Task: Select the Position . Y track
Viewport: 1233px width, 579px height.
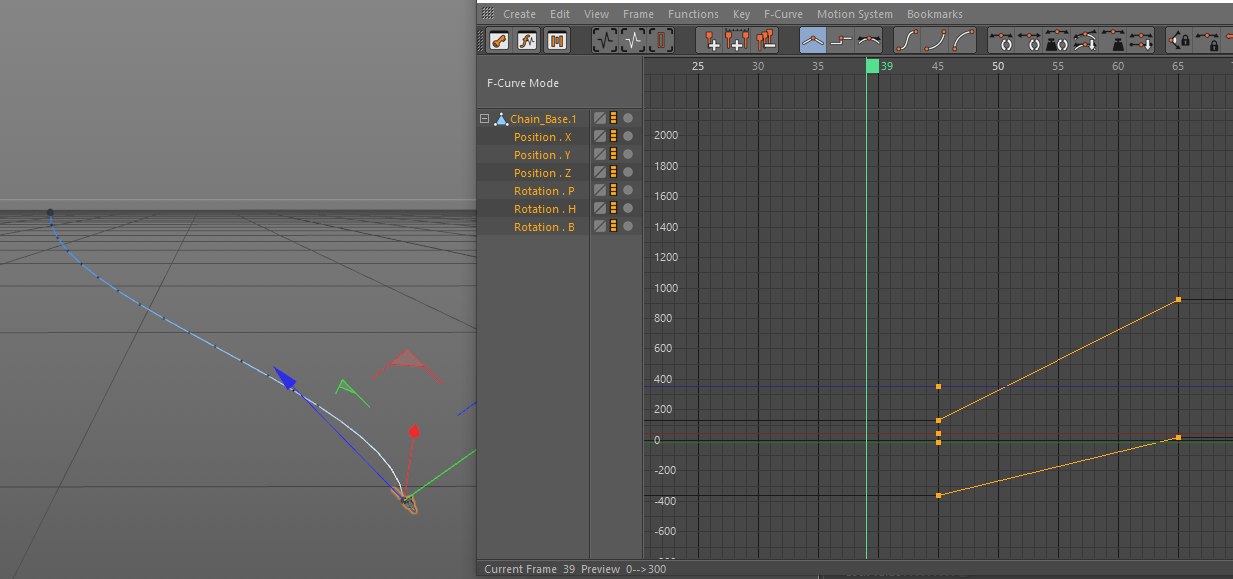Action: (x=542, y=155)
